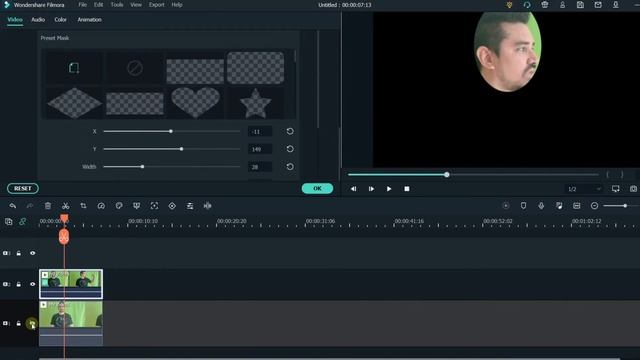This screenshot has width=640, height=360.
Task: Open the View menu
Action: pos(136,5)
